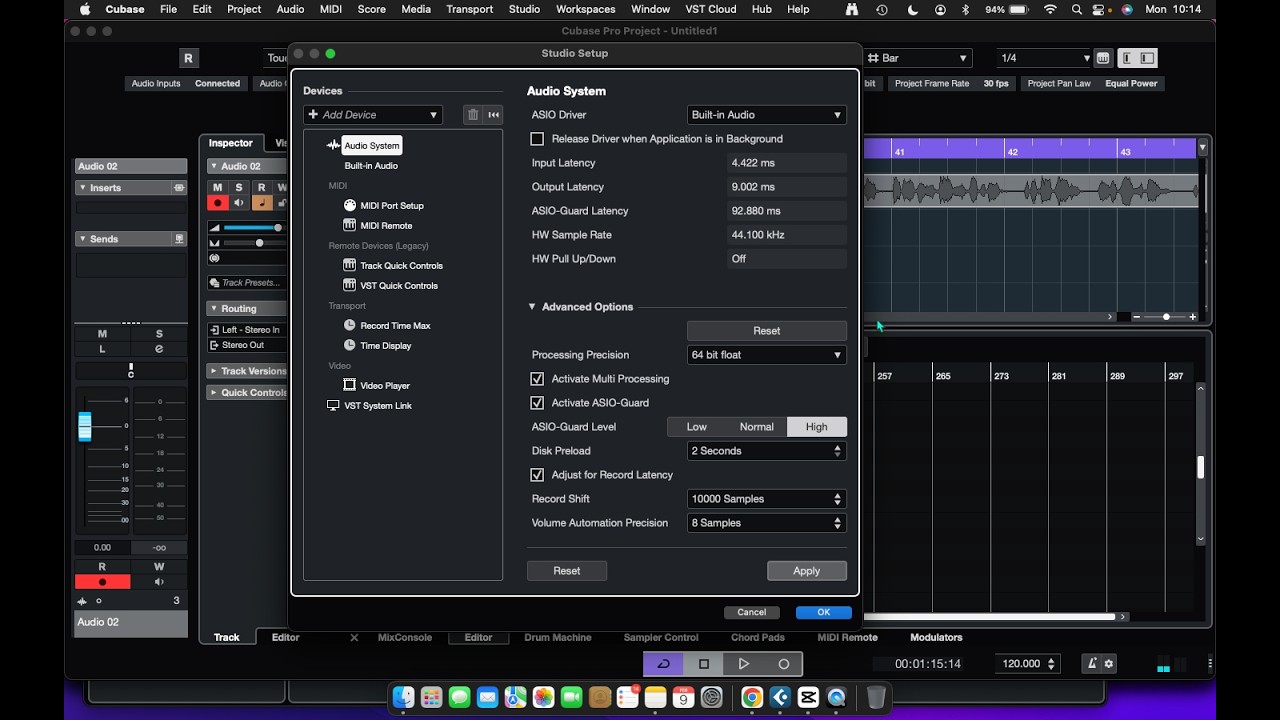The height and width of the screenshot is (720, 1280).
Task: Toggle the metronome click icon
Action: pyautogui.click(x=1092, y=664)
